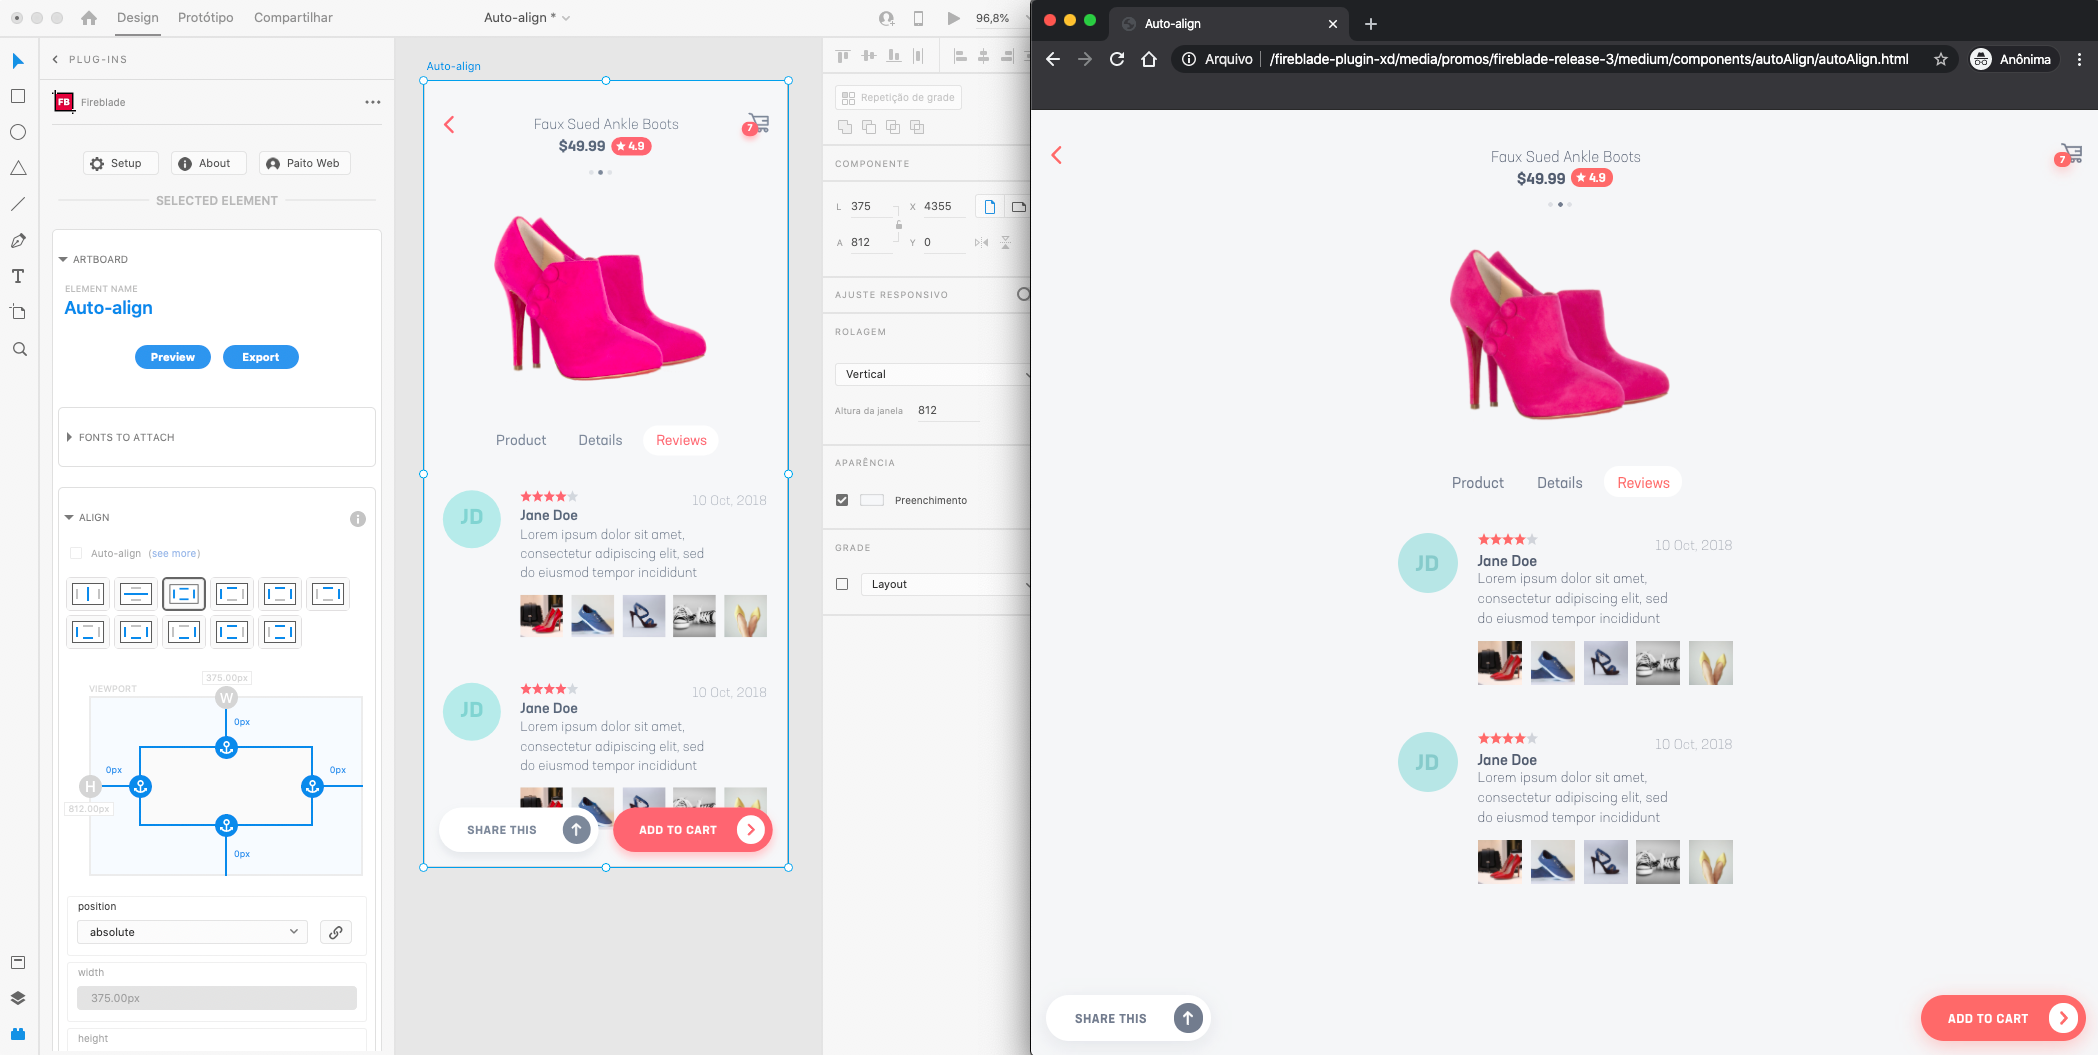Image resolution: width=2098 pixels, height=1055 pixels.
Task: Enable the Auto-align checkbox
Action: point(76,553)
